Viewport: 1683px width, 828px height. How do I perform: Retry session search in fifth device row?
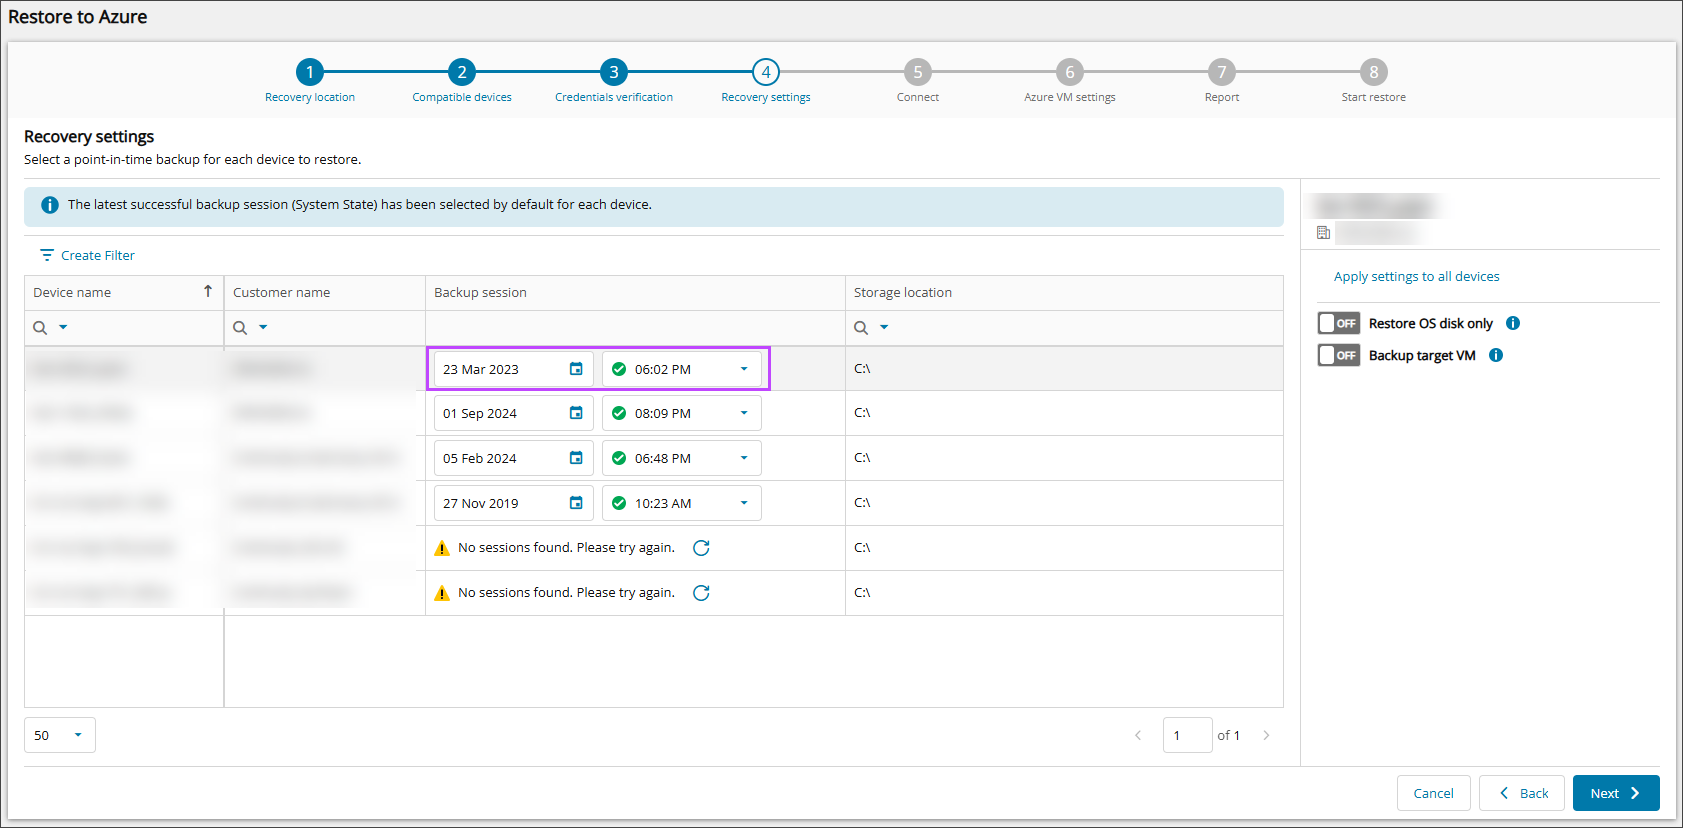[x=701, y=548]
